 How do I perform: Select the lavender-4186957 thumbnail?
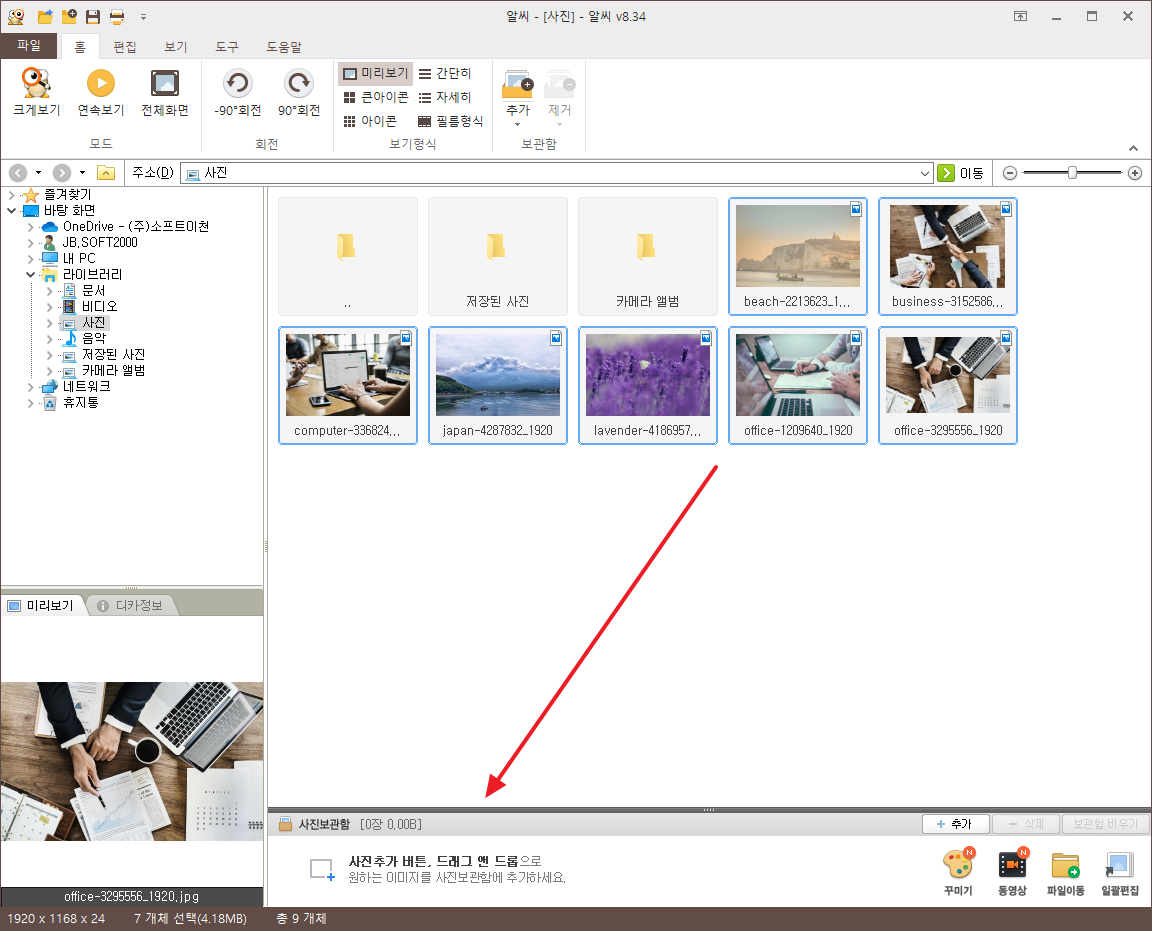click(647, 386)
